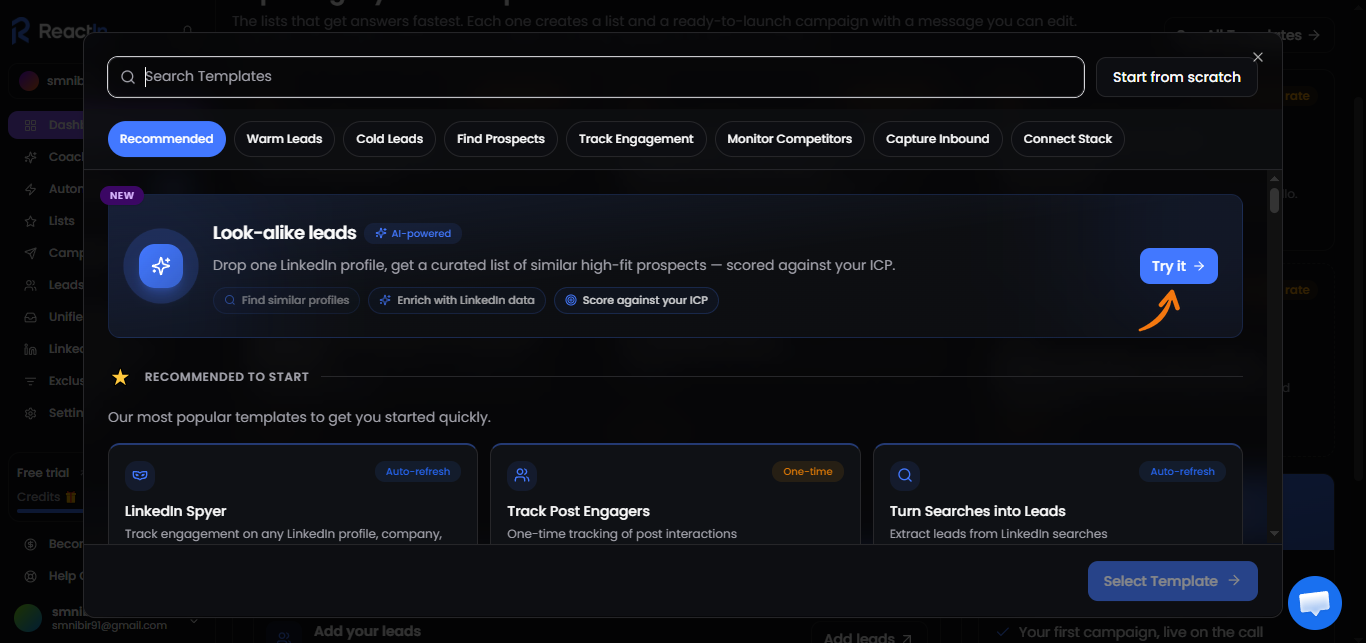
Task: Show the Track Engagement templates
Action: tap(636, 139)
